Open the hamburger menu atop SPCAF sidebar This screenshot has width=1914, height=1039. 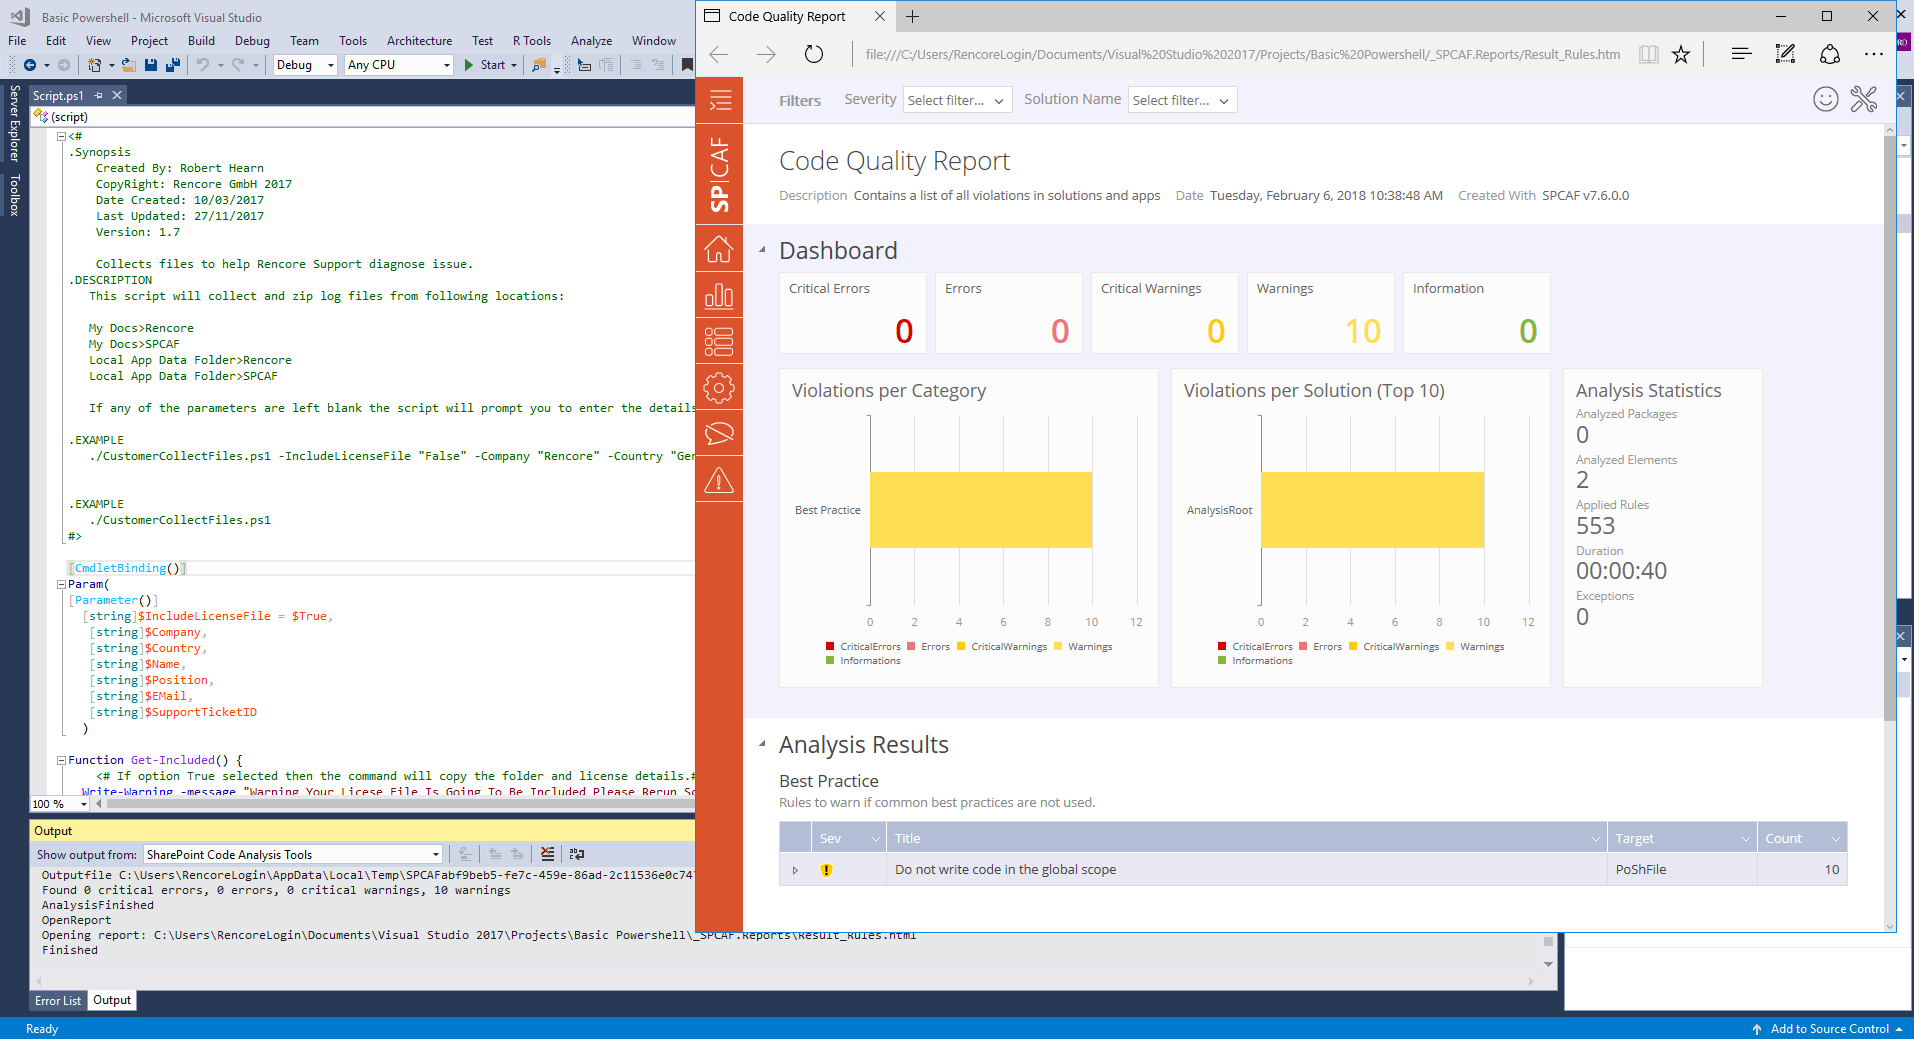pyautogui.click(x=719, y=100)
